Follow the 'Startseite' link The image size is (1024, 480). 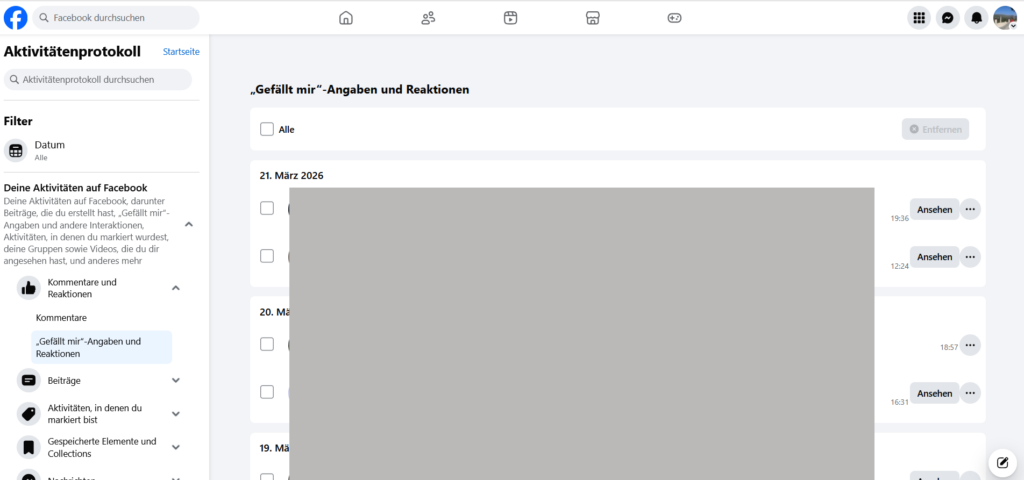[181, 51]
